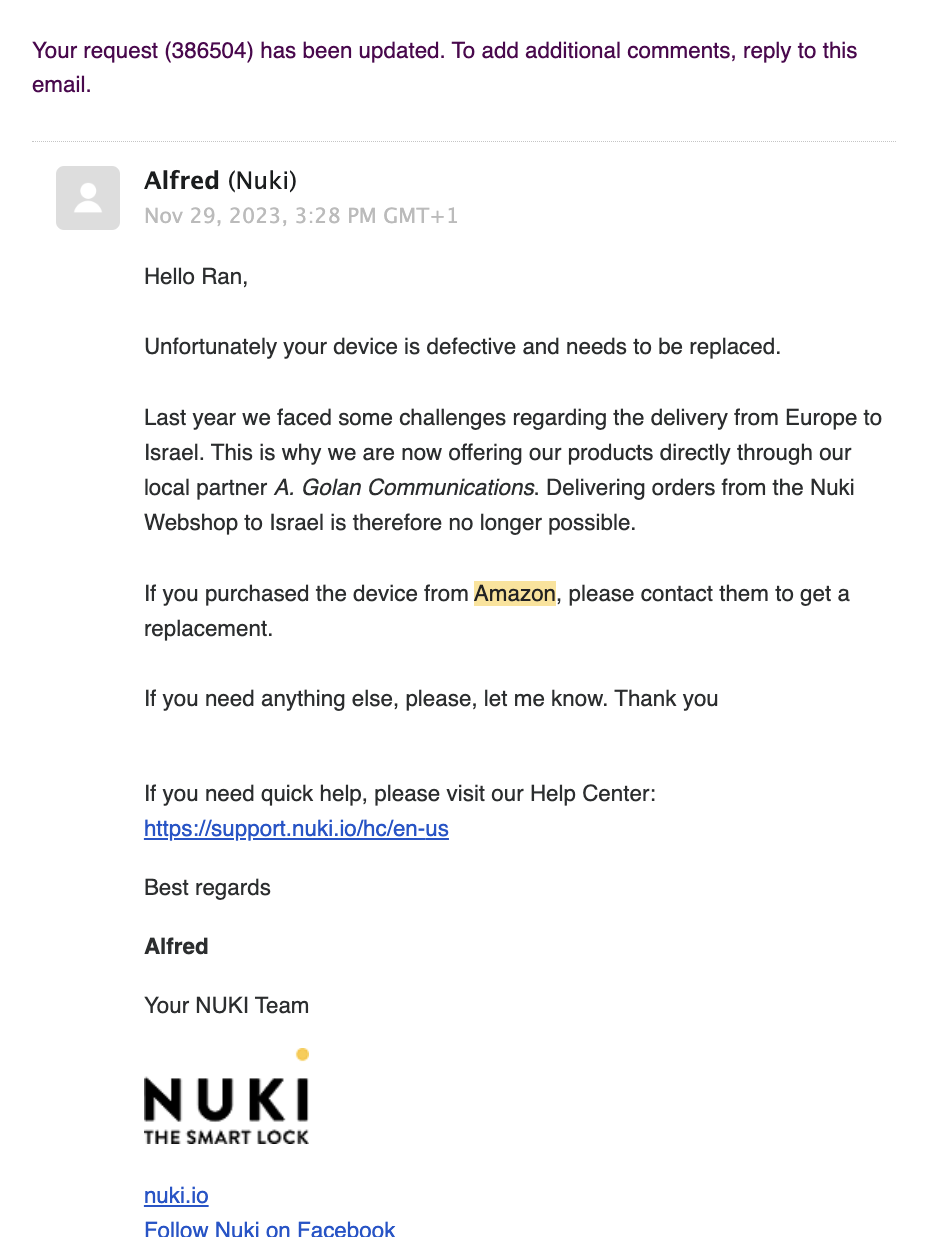Screen dimensions: 938x1240
Task: Click the Best regards line
Action: tap(207, 888)
